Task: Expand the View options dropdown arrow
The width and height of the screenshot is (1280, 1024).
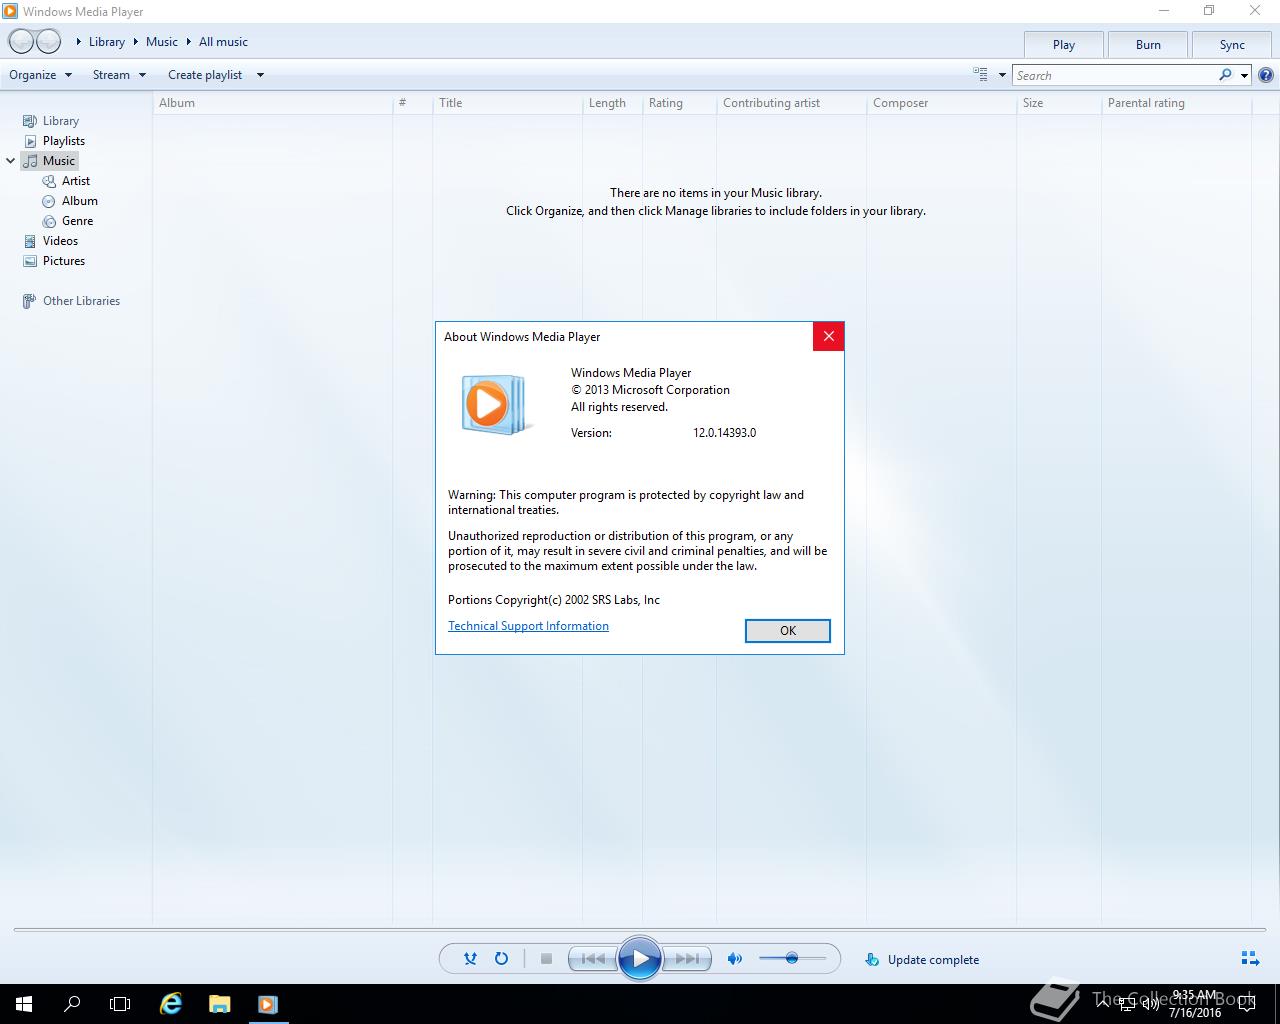Action: tap(1002, 75)
